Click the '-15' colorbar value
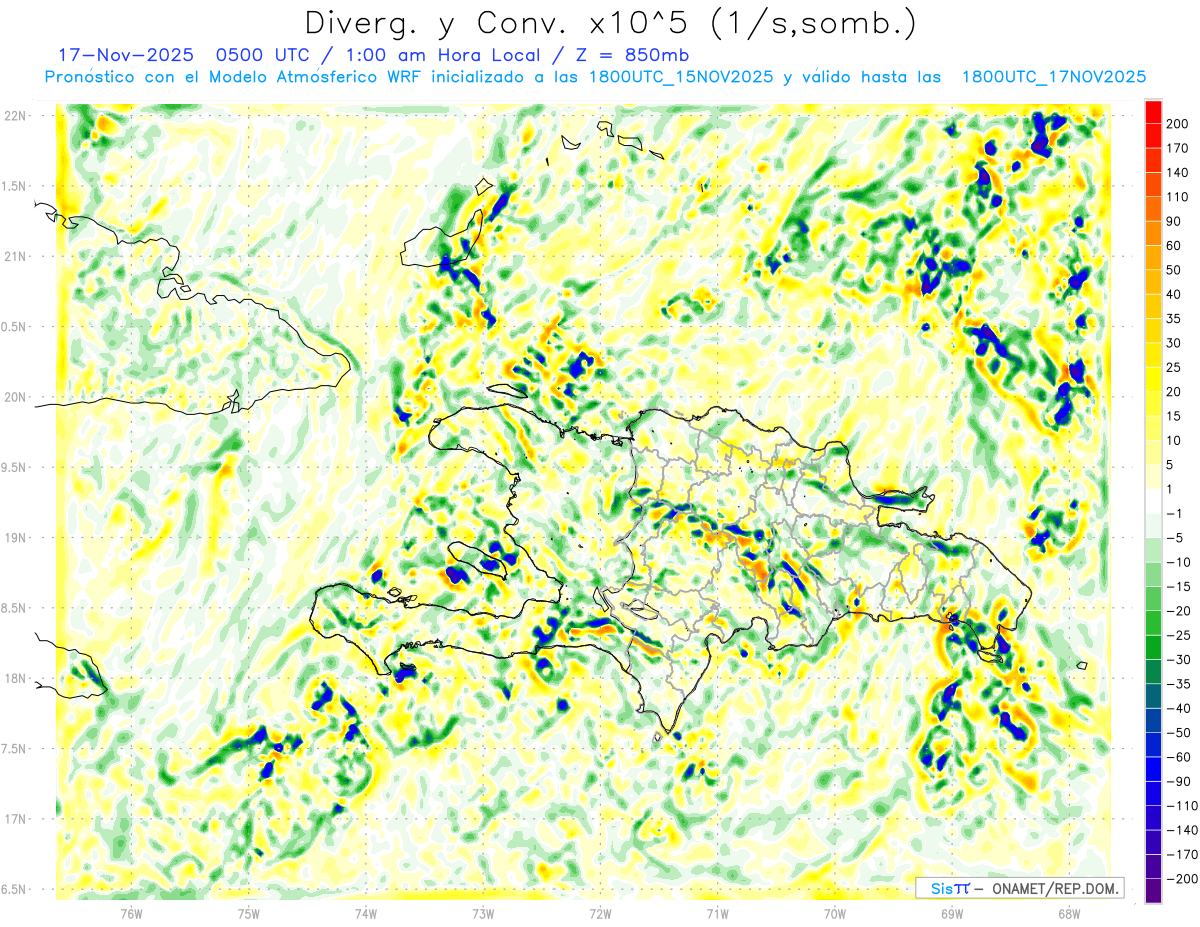Screen dimensions: 1200x927 [x=1178, y=586]
